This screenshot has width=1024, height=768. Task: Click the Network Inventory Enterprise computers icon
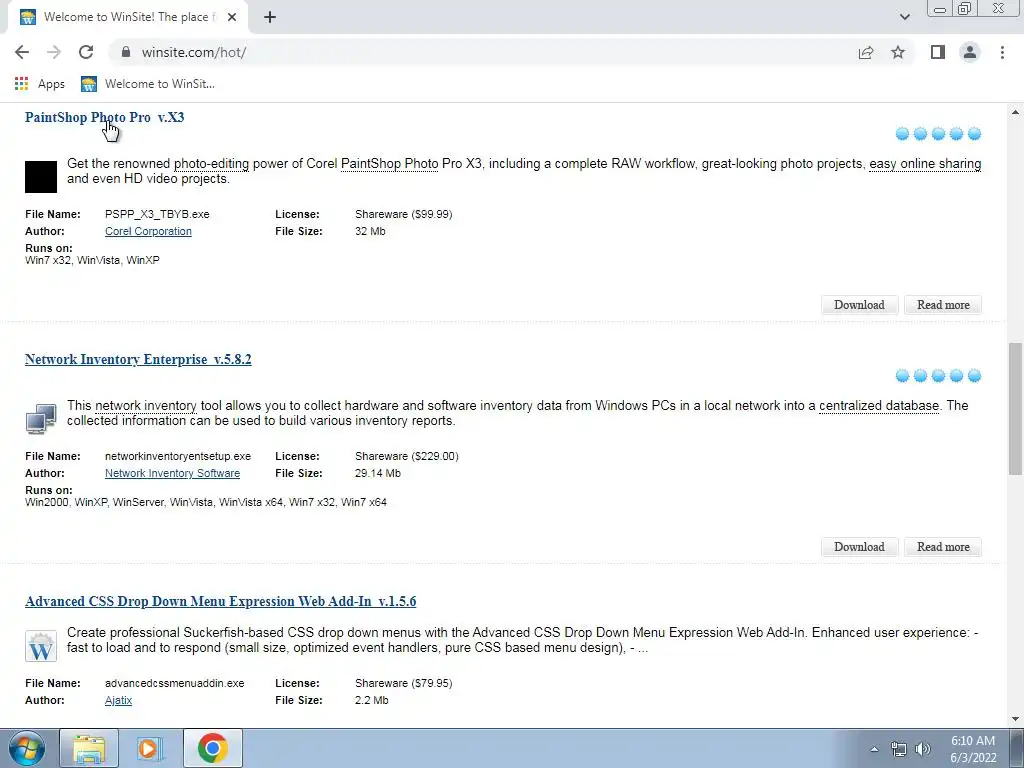click(41, 419)
